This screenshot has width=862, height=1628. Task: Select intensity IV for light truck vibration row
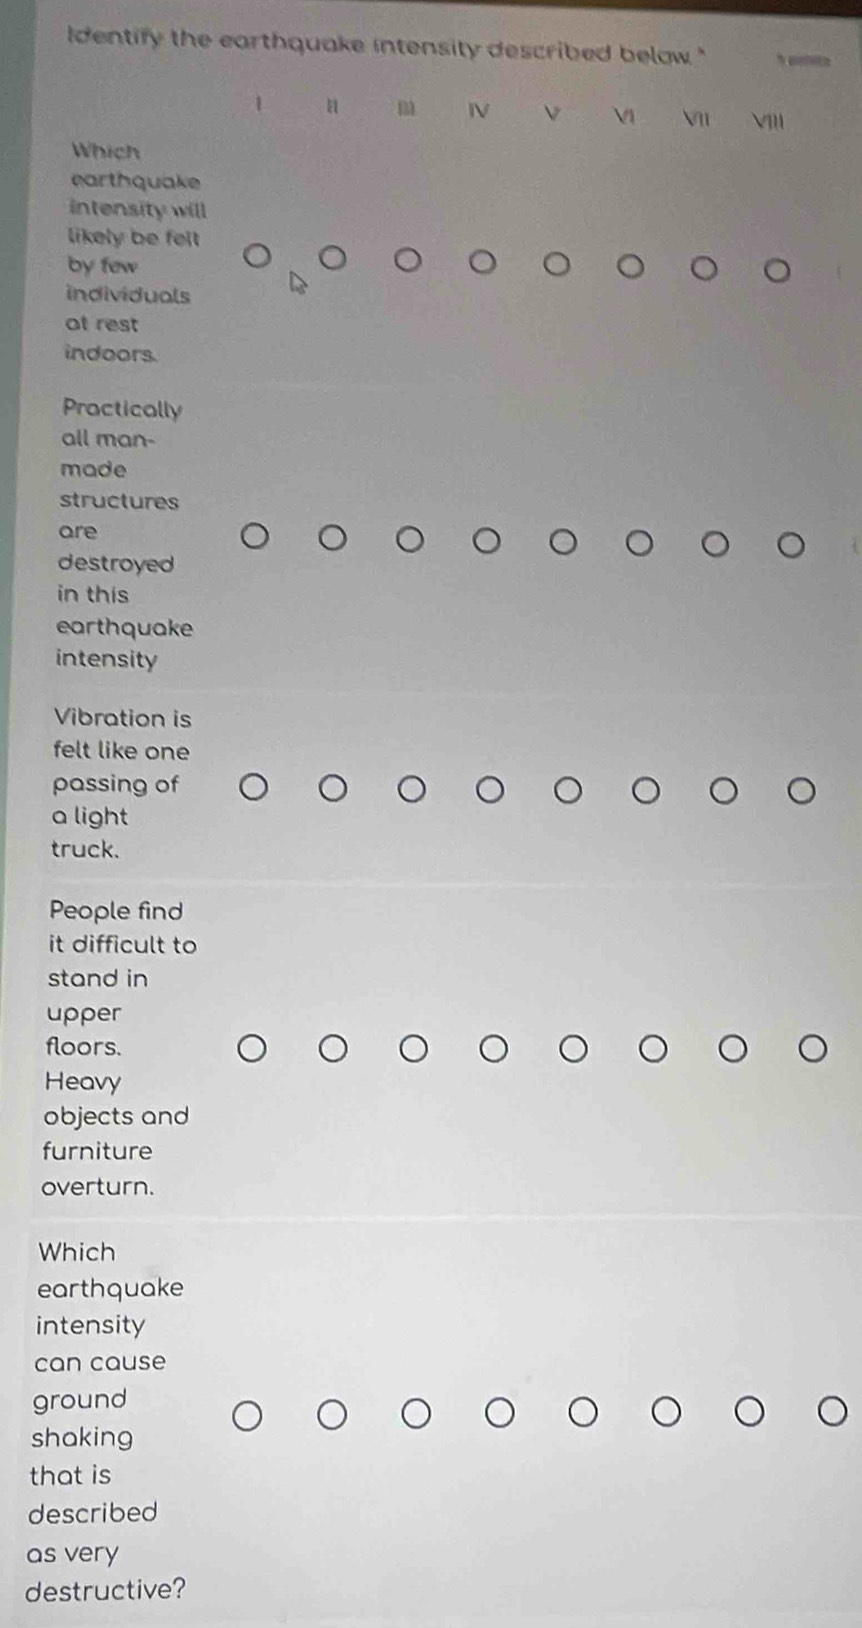point(489,791)
